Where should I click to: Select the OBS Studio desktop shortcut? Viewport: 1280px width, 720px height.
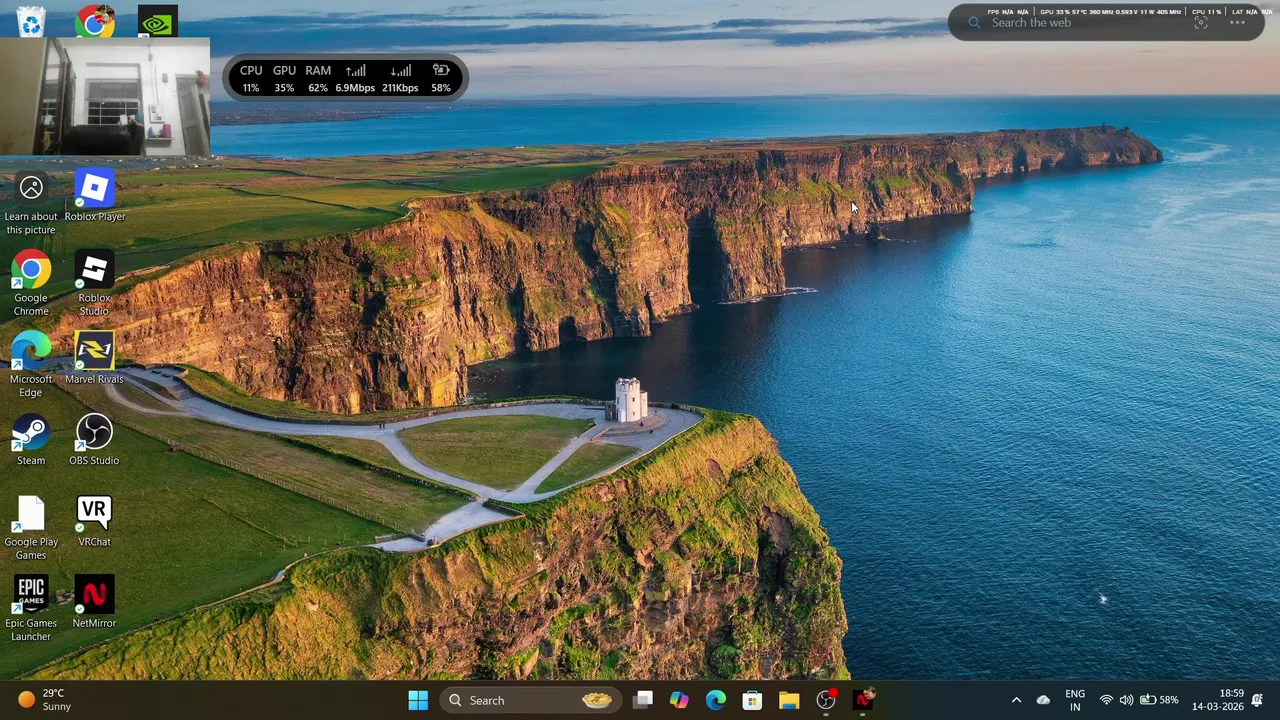tap(94, 441)
